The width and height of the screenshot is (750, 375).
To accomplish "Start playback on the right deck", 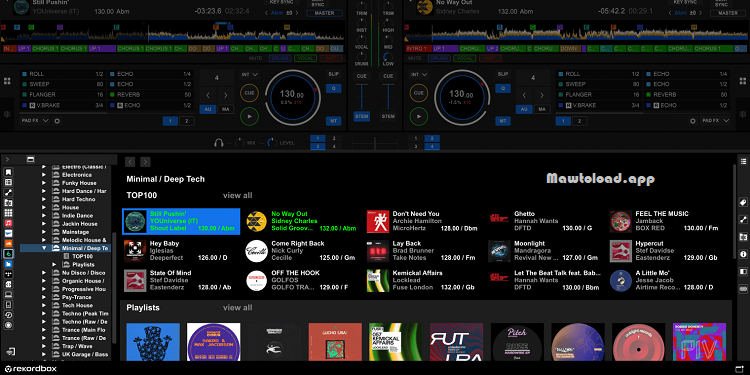I will point(419,116).
